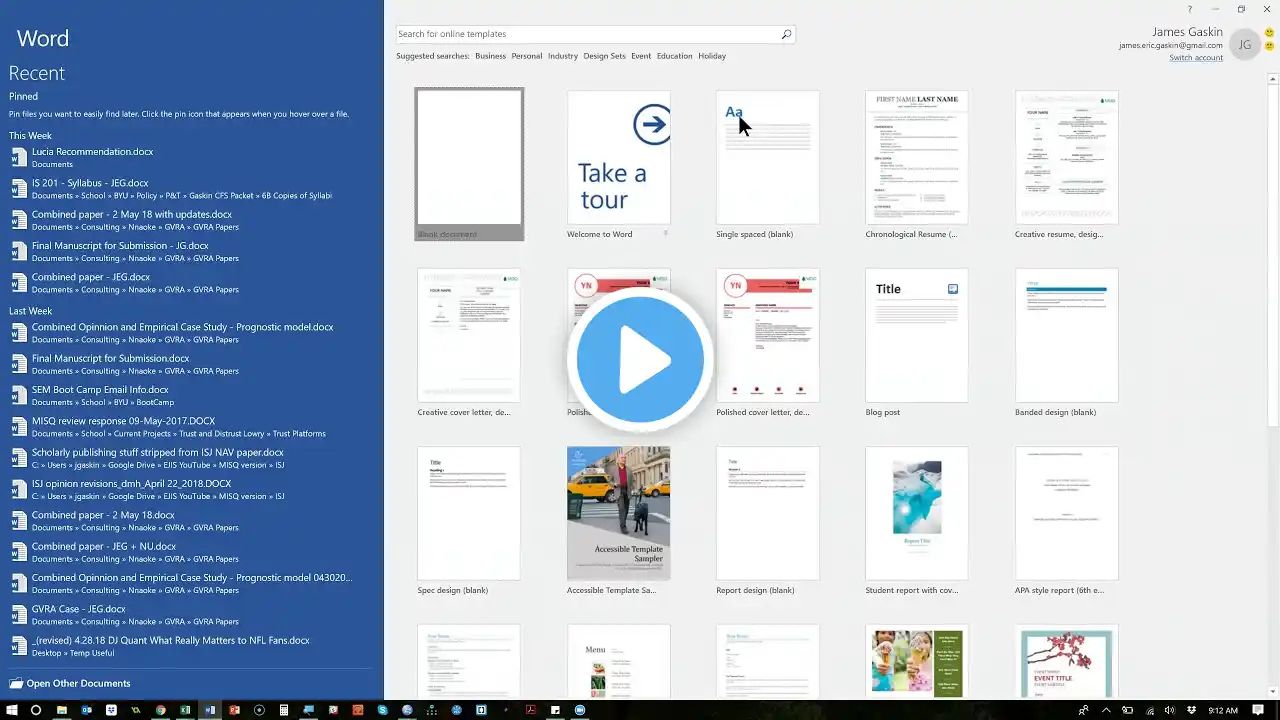Open Excel from the Windows taskbar

point(185,710)
